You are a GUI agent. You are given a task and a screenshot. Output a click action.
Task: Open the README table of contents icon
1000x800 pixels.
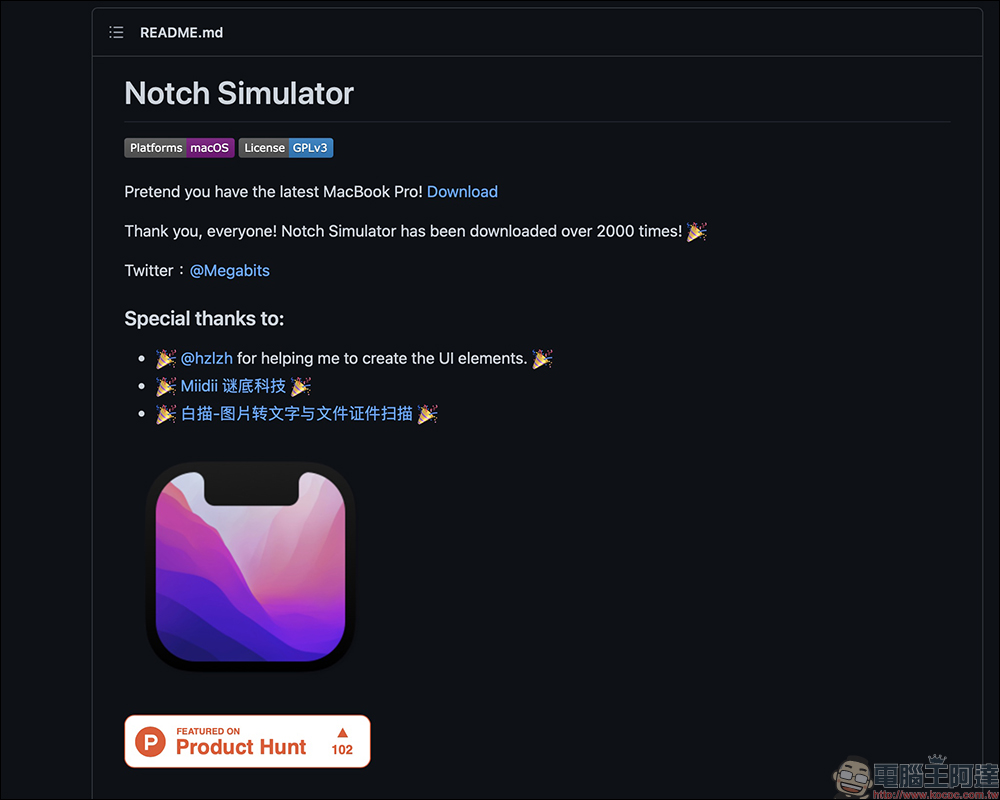(116, 33)
